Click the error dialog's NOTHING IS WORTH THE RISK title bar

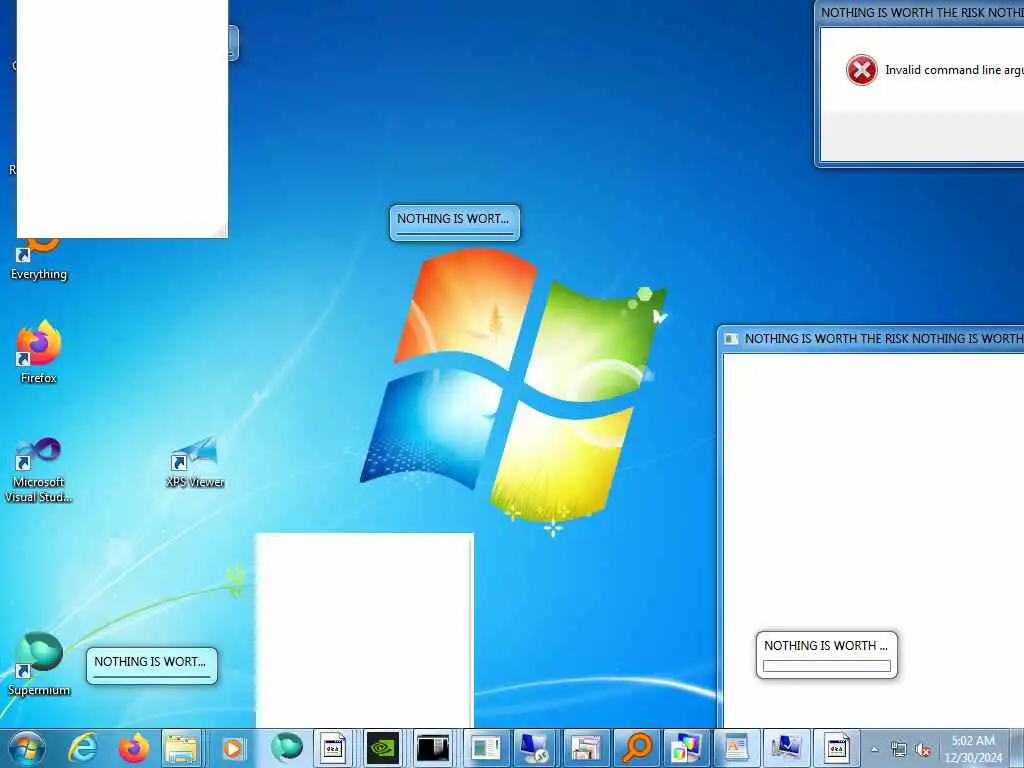point(921,12)
